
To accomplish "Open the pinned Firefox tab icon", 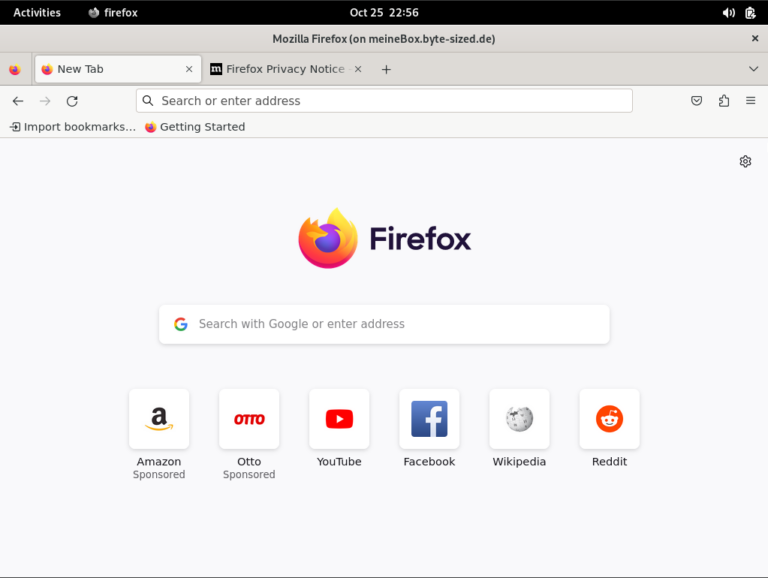I will (x=14, y=69).
